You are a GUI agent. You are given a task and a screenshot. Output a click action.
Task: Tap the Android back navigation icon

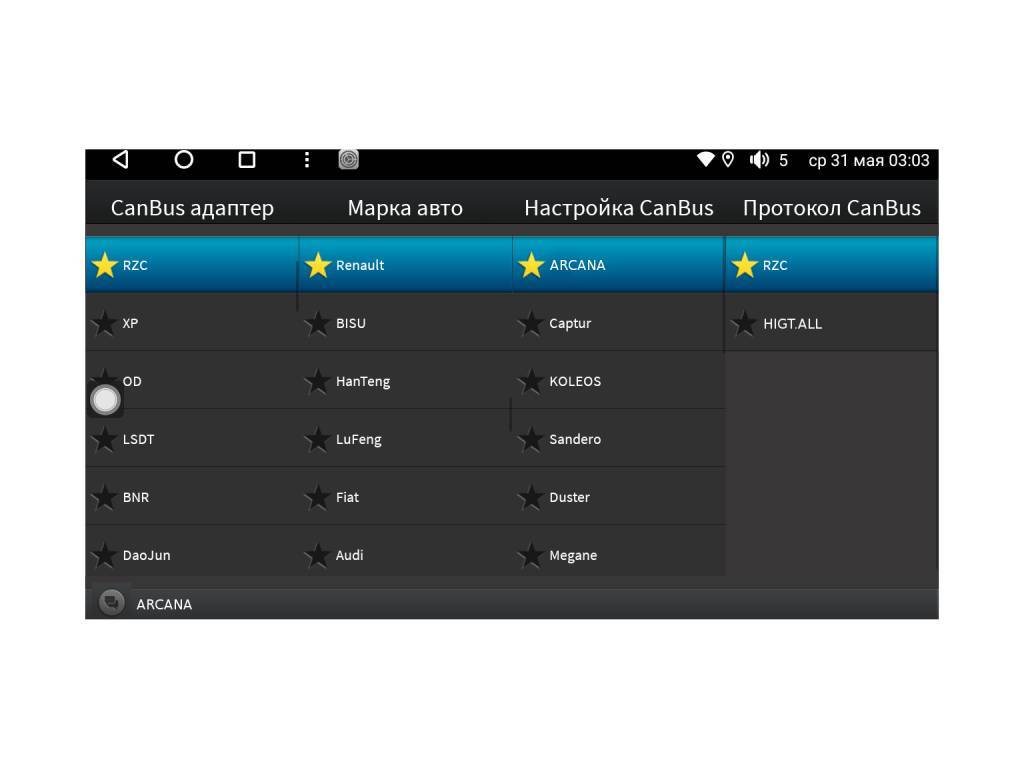121,159
